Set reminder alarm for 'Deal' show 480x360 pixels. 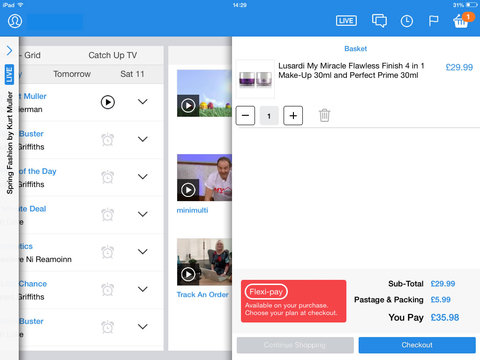pos(108,214)
